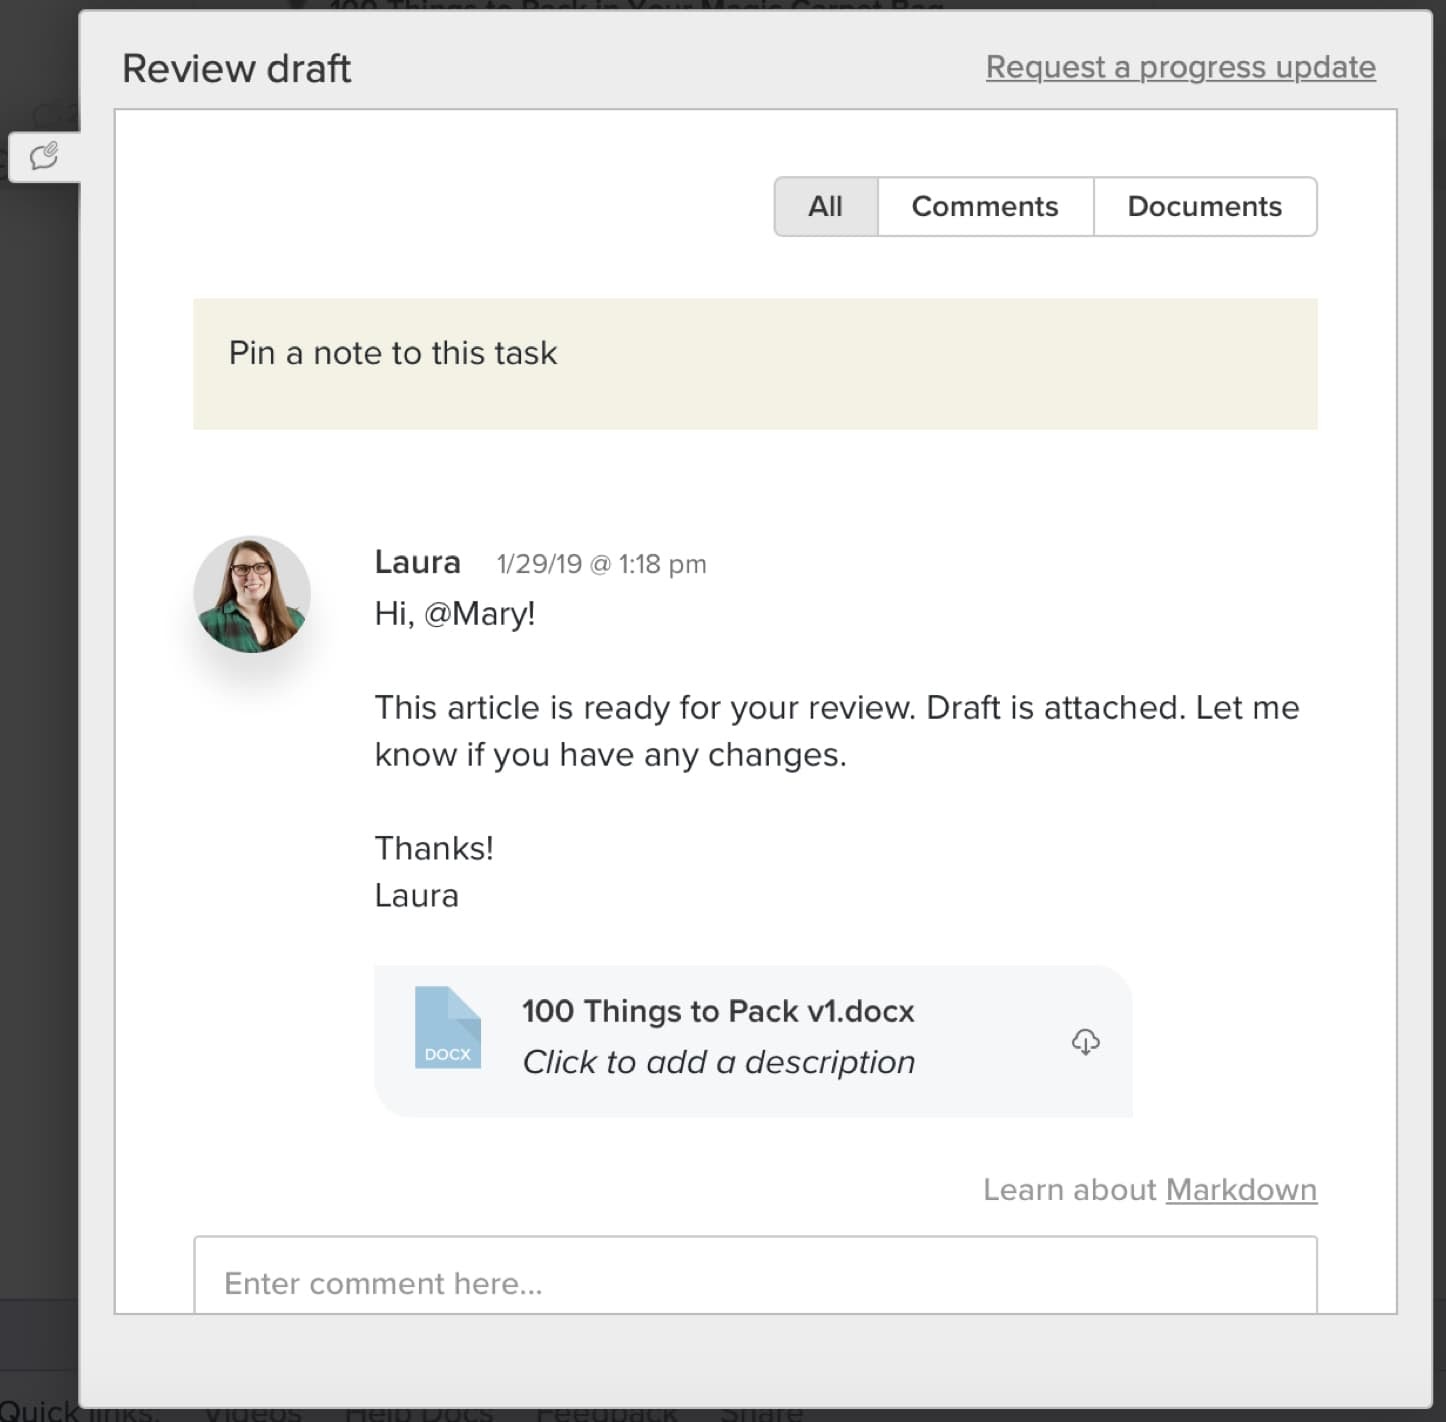This screenshot has height=1422, width=1446.
Task: Open the Feedback quick link
Action: click(x=606, y=1413)
